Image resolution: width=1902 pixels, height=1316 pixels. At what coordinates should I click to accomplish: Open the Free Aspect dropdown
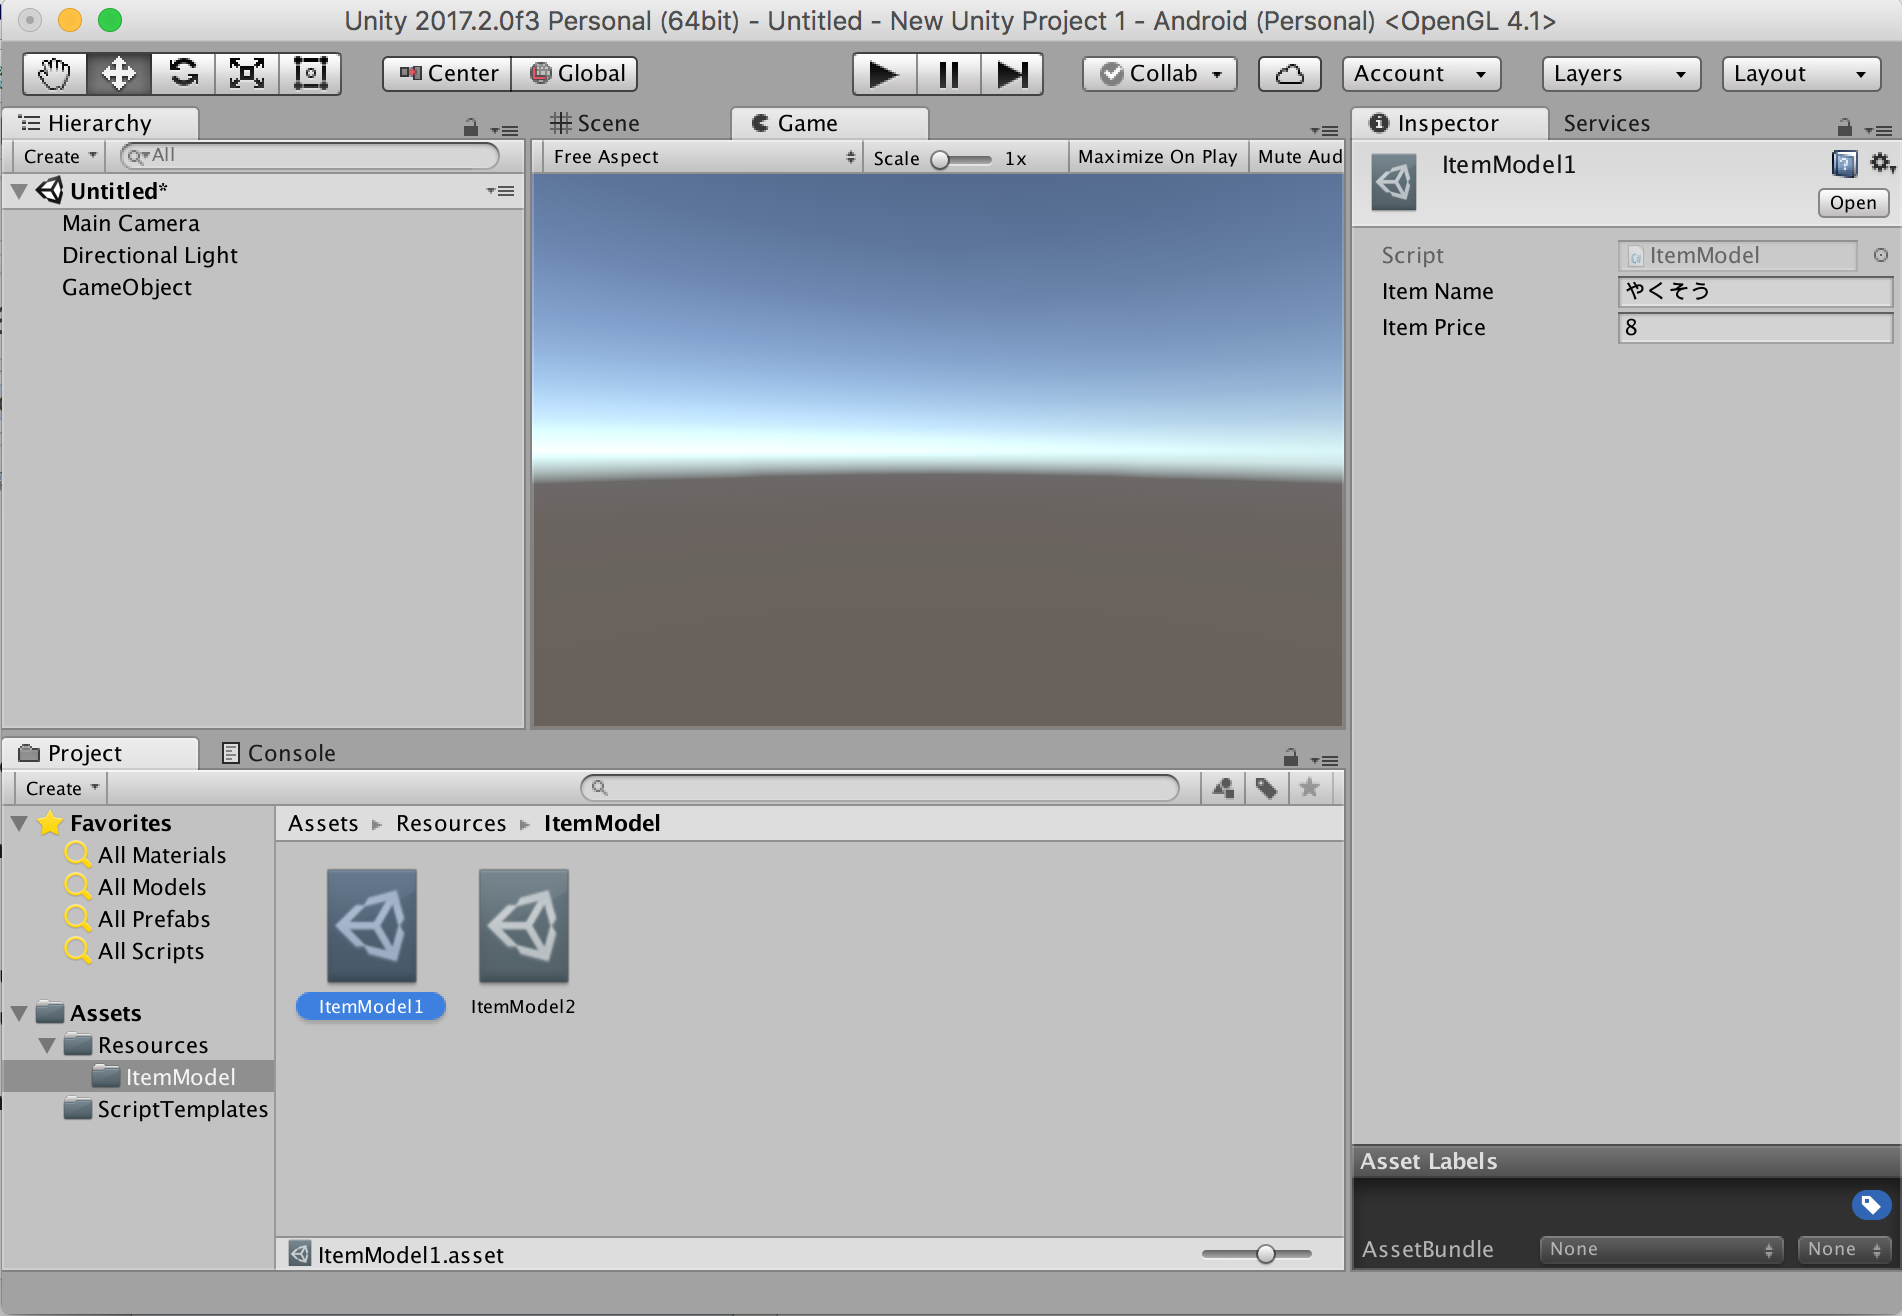point(703,157)
